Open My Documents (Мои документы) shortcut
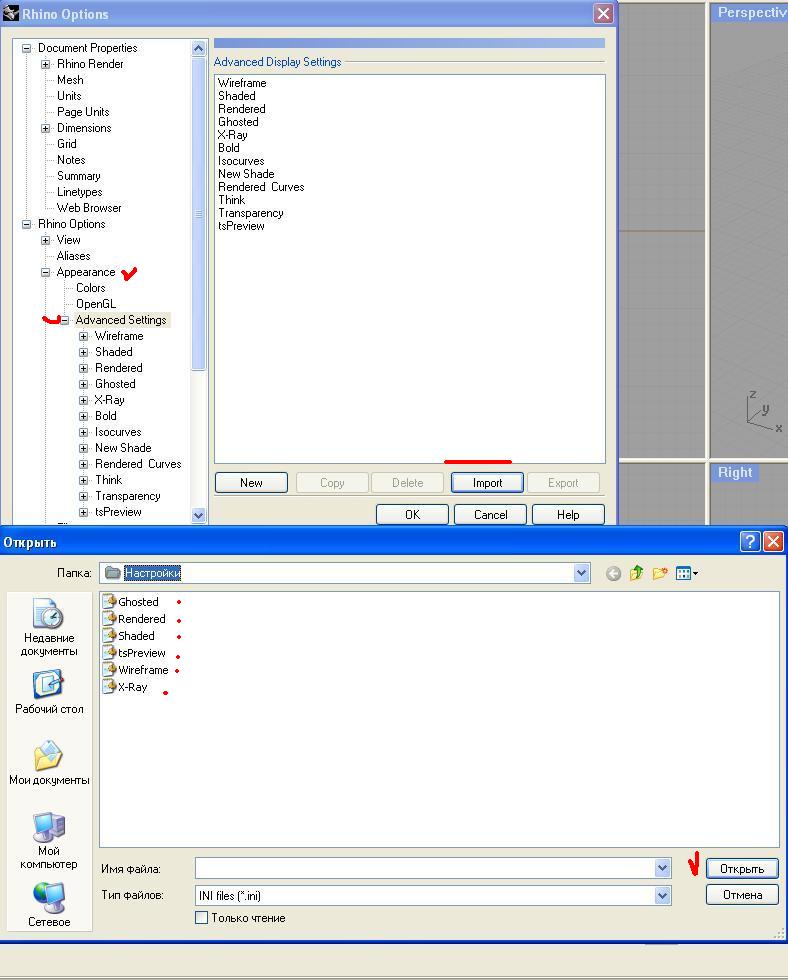The image size is (788, 980). point(49,762)
